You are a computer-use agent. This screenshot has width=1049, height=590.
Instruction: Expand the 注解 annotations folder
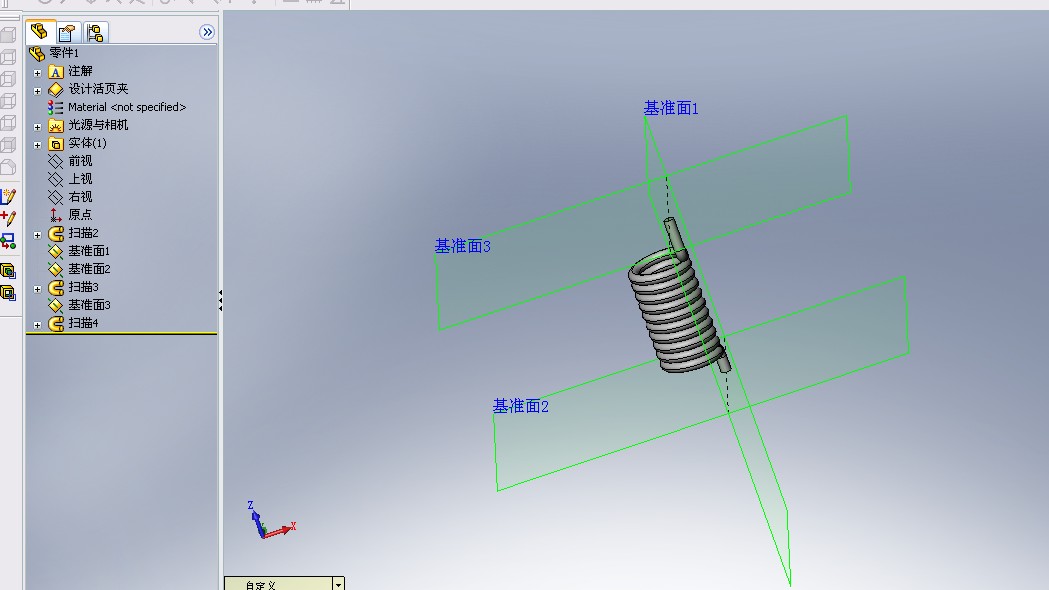point(37,72)
